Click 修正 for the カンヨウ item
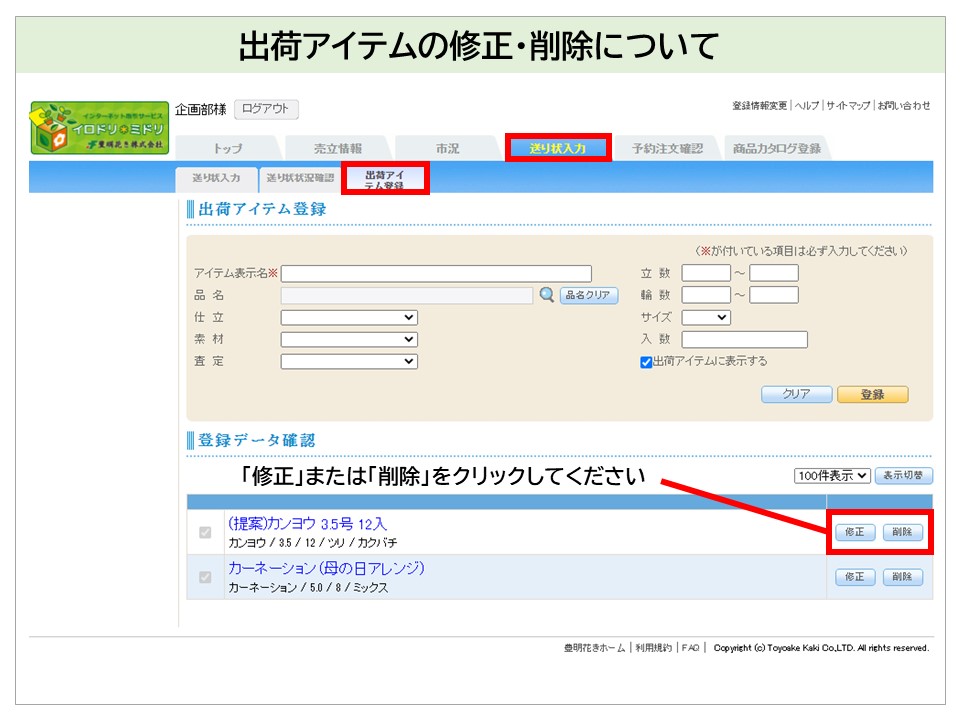The height and width of the screenshot is (720, 960). click(855, 532)
